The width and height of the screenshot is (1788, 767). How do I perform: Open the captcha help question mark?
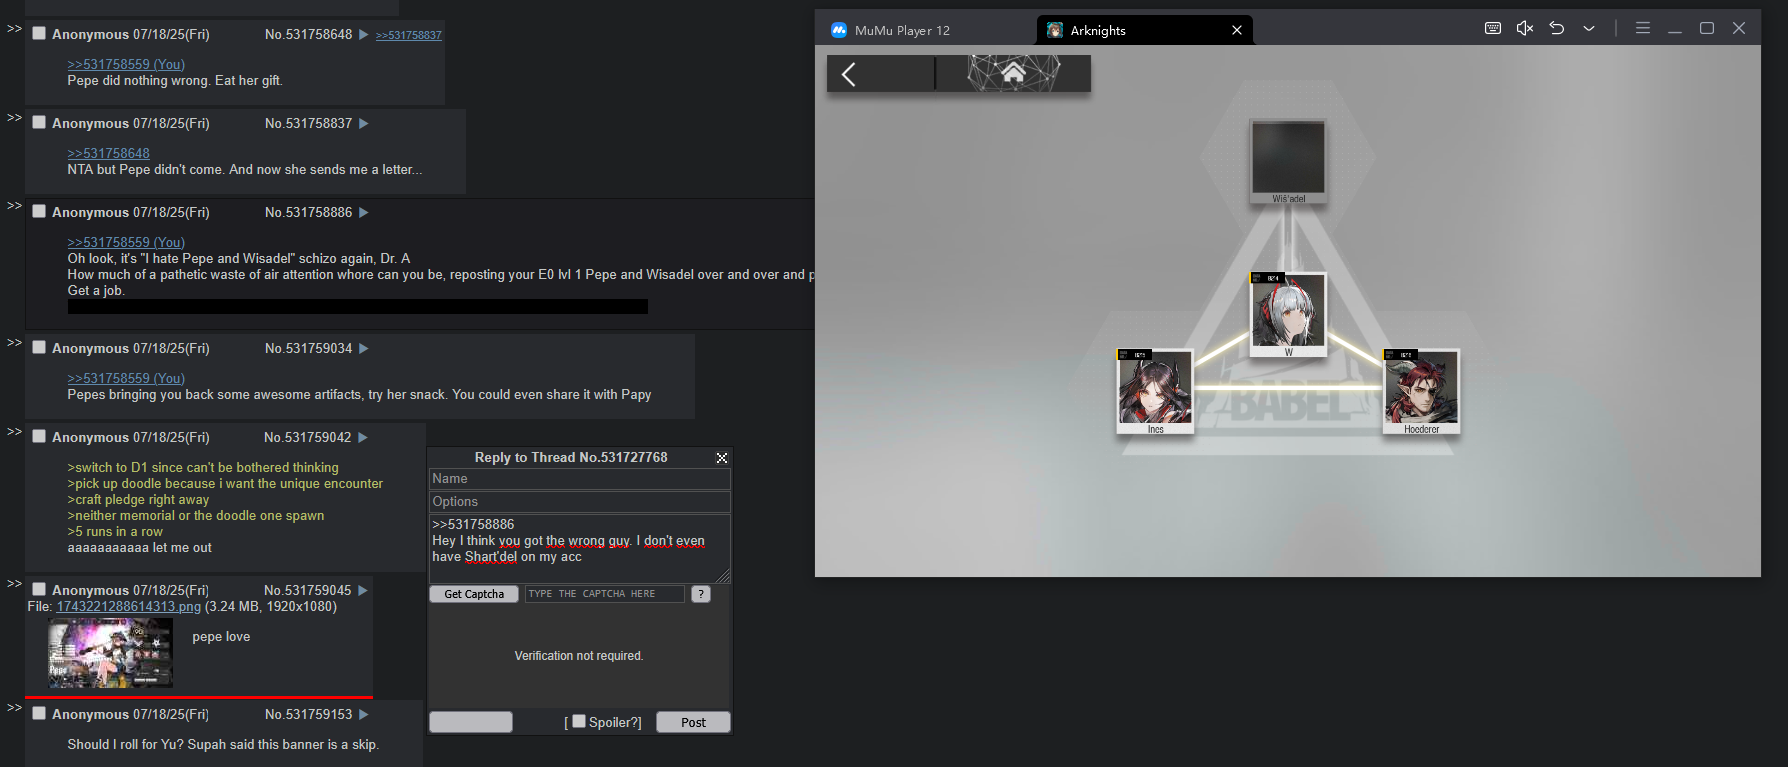[701, 594]
